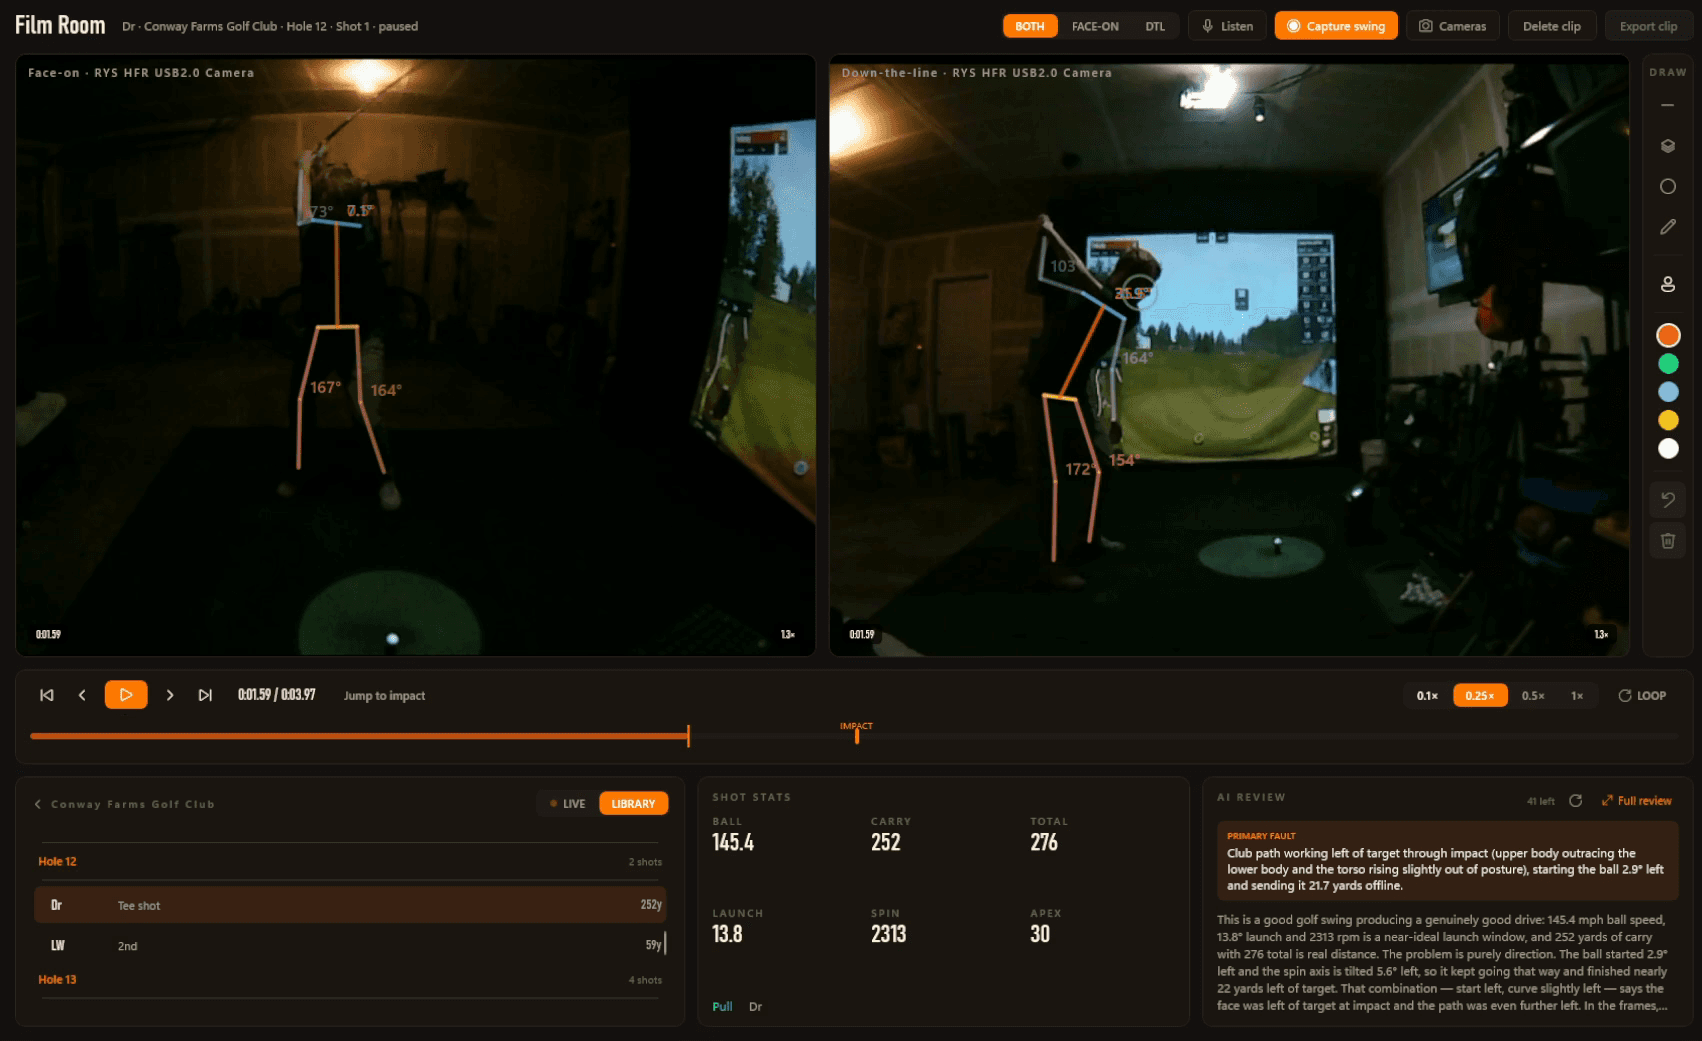Set playback speed to 0.5×

click(x=1533, y=696)
